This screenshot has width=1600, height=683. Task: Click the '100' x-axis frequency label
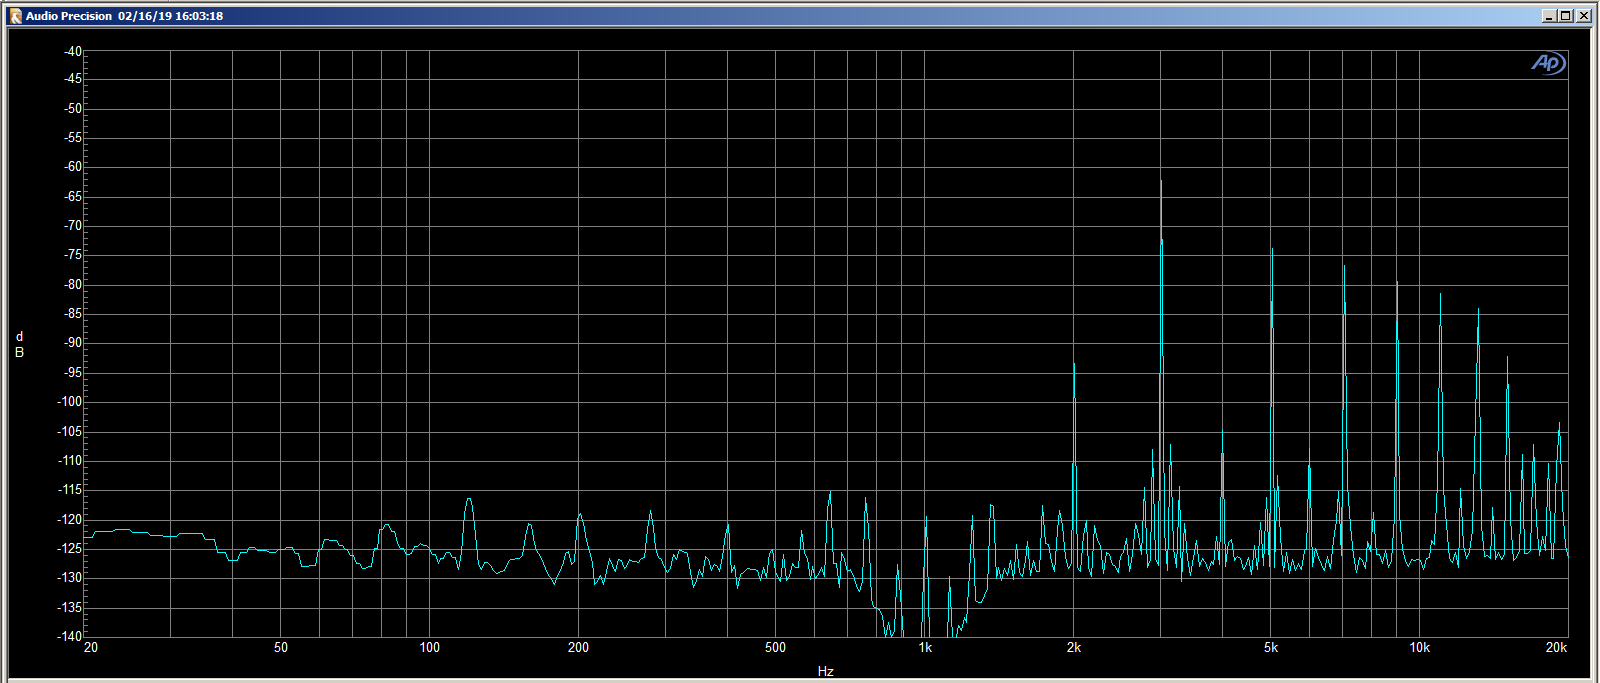click(x=429, y=648)
